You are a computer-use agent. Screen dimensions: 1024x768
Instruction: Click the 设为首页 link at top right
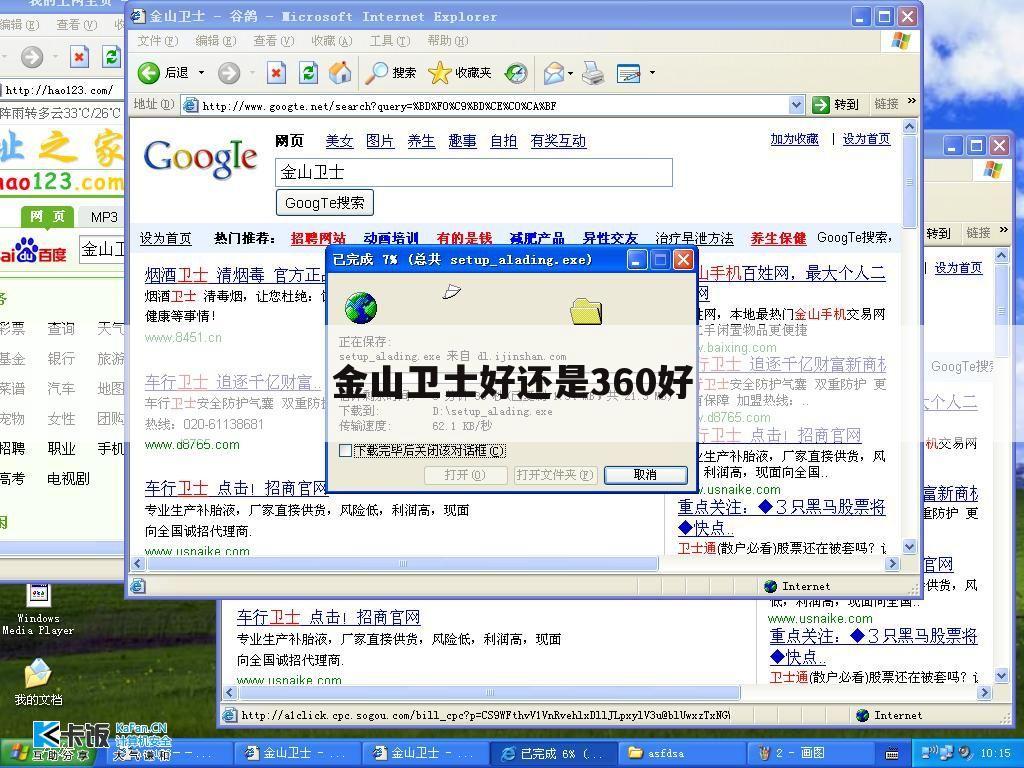pos(867,139)
